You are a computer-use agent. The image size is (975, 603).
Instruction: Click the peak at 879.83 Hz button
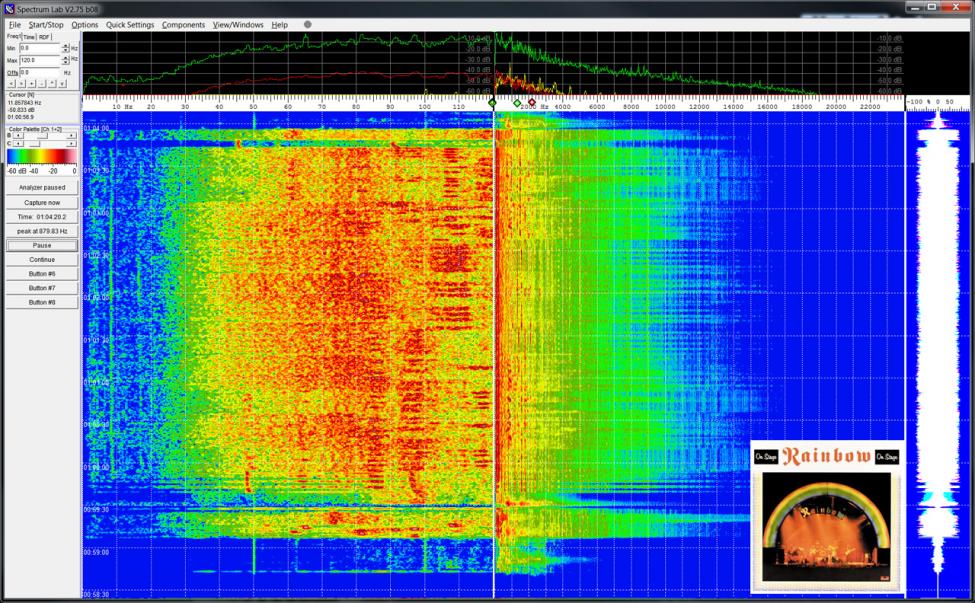[x=42, y=231]
